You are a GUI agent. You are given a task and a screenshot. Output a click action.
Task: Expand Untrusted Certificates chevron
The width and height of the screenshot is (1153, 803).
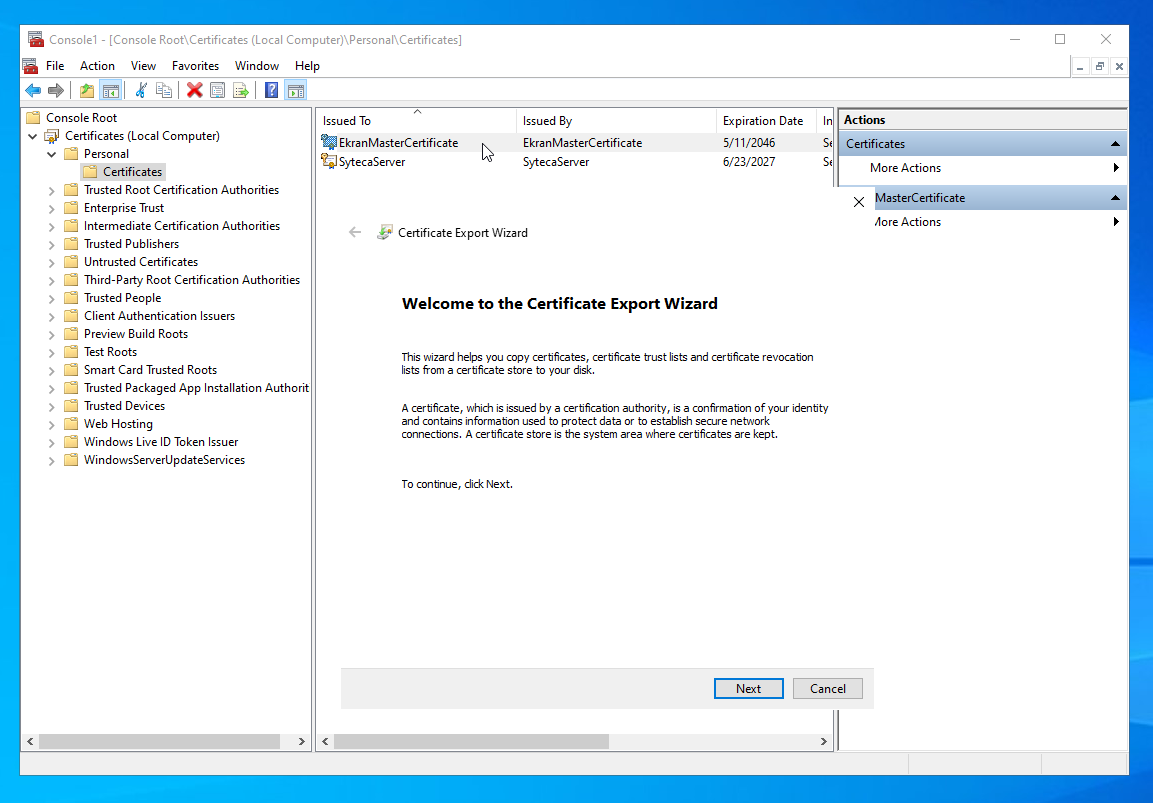point(51,263)
